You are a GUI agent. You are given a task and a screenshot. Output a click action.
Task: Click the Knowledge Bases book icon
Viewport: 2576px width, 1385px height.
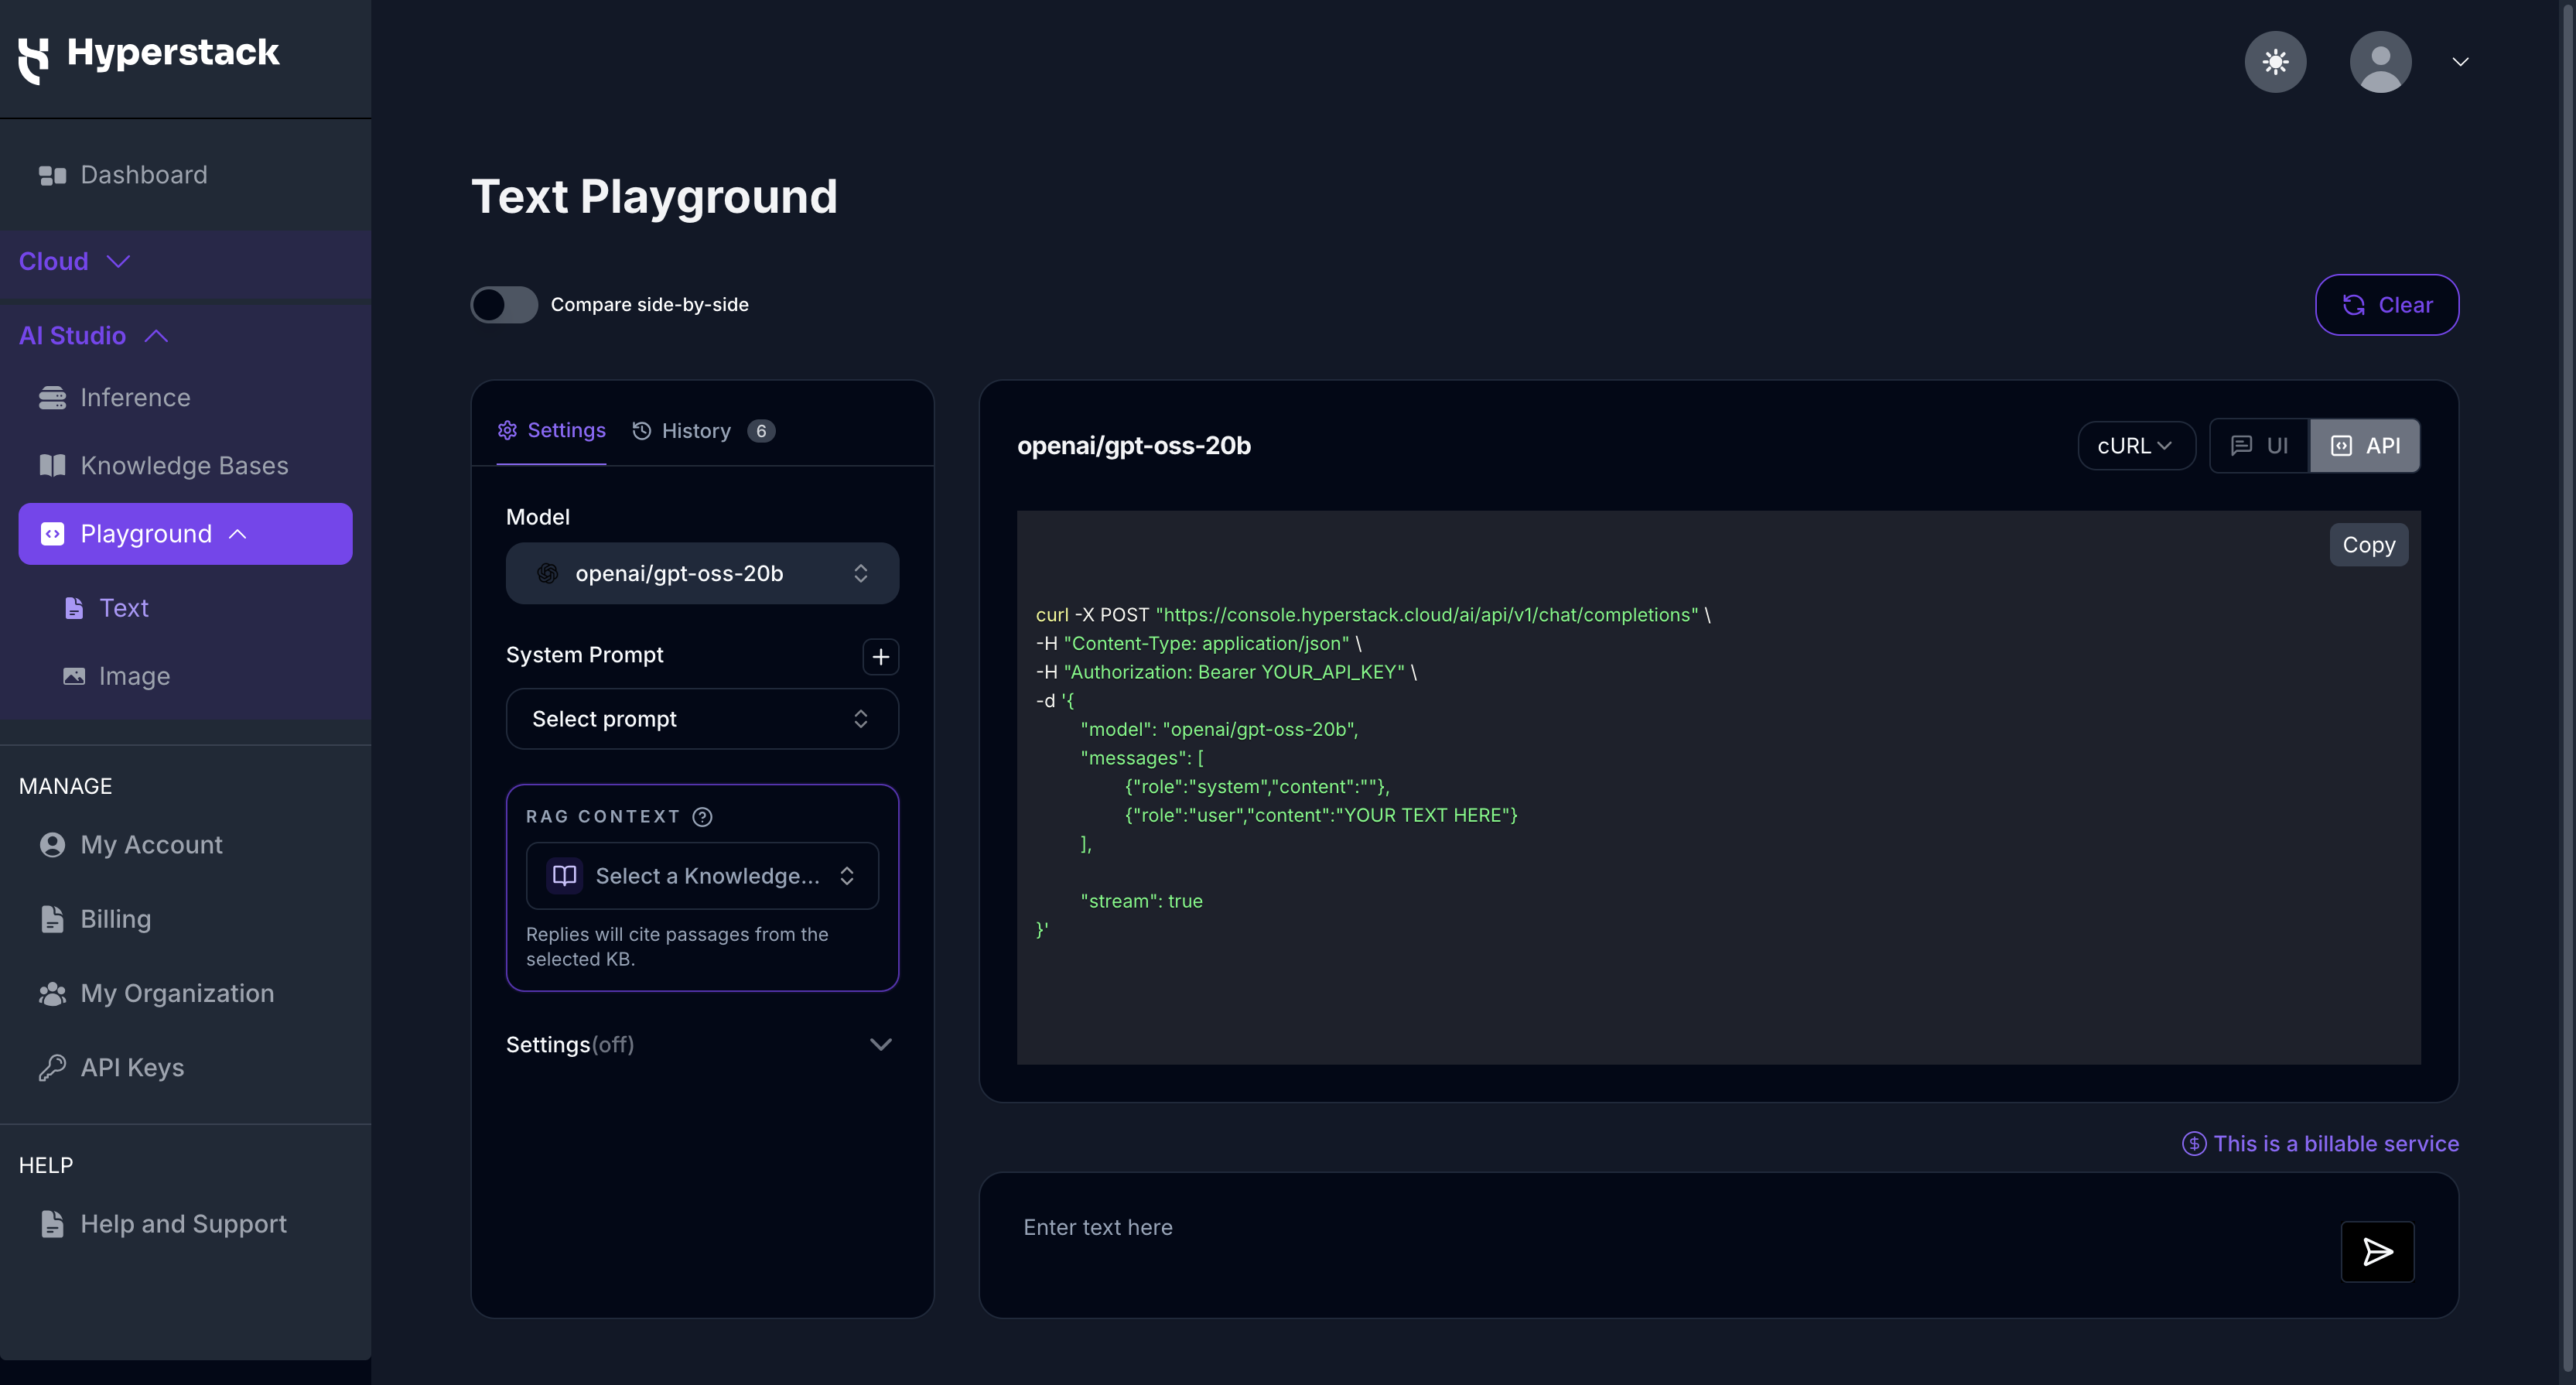coord(52,466)
